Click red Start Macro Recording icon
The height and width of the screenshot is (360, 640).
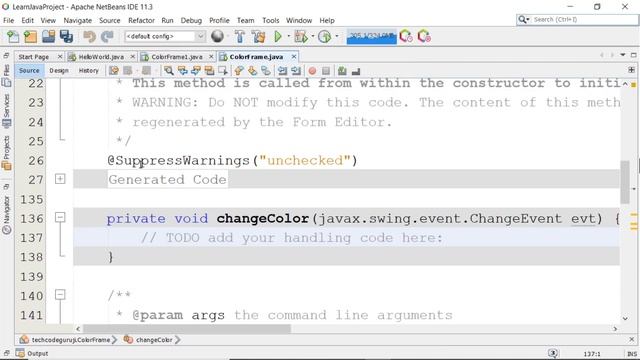click(312, 71)
